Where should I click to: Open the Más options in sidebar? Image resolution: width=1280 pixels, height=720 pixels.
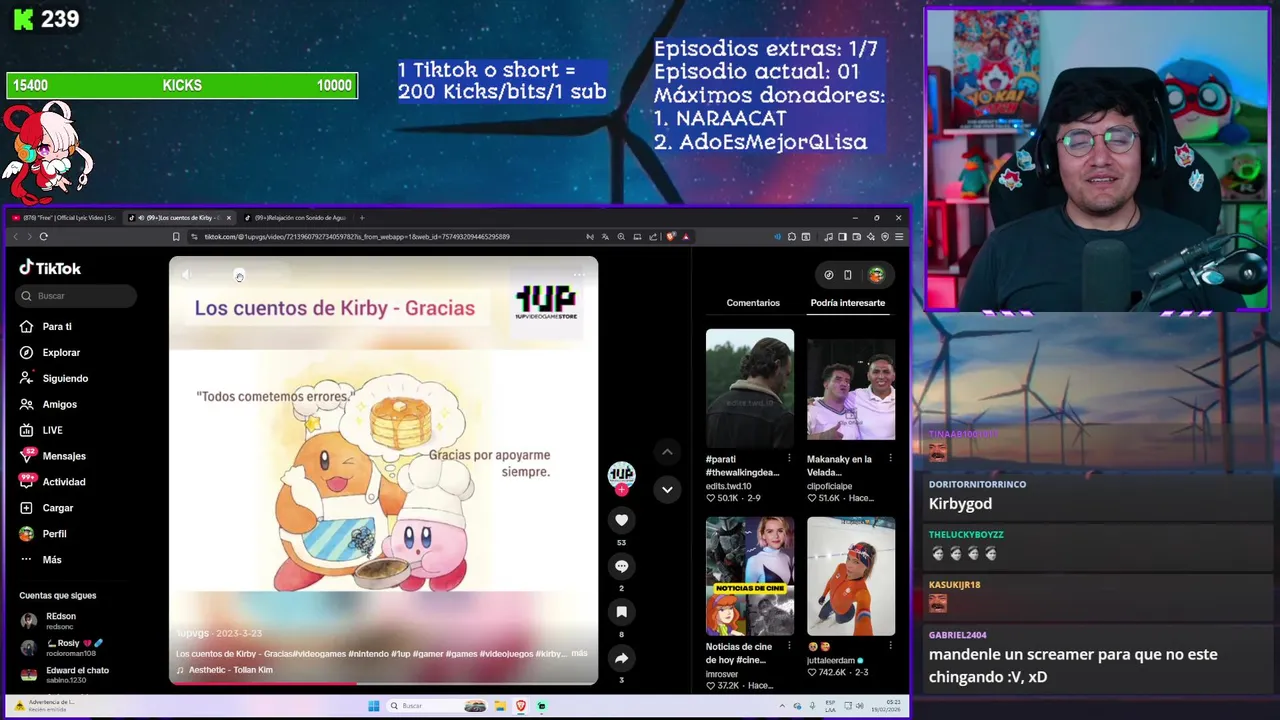pyautogui.click(x=40, y=560)
